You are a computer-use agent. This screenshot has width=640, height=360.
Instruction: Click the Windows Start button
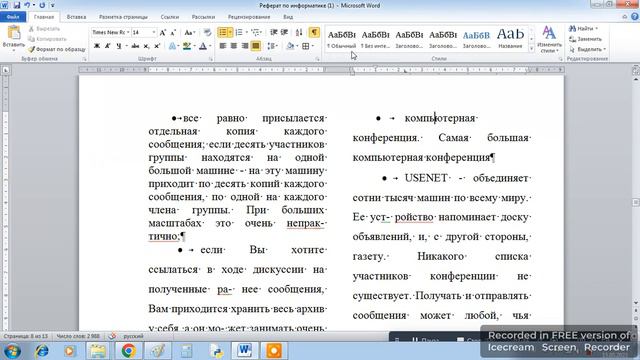[x=12, y=351]
